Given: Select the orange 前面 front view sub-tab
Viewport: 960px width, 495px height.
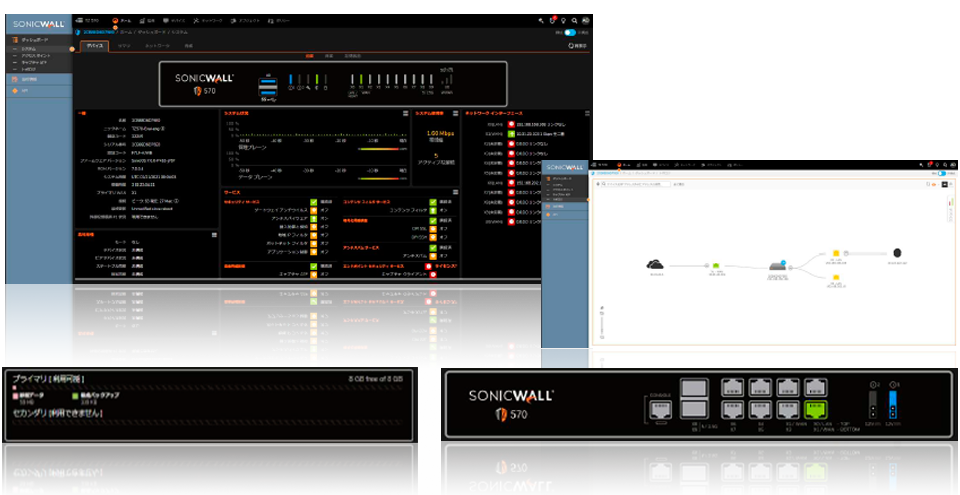Looking at the screenshot, I should [310, 56].
